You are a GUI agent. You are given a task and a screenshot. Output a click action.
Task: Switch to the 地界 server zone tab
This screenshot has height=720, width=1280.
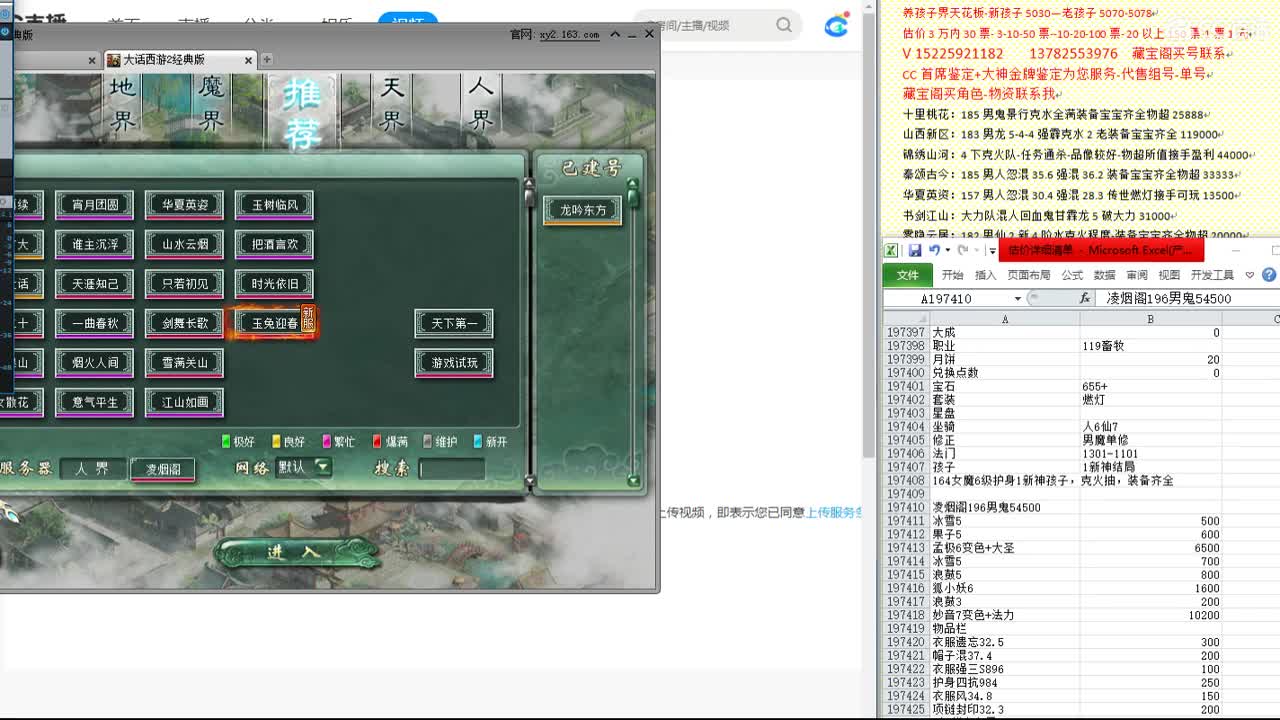tap(122, 105)
